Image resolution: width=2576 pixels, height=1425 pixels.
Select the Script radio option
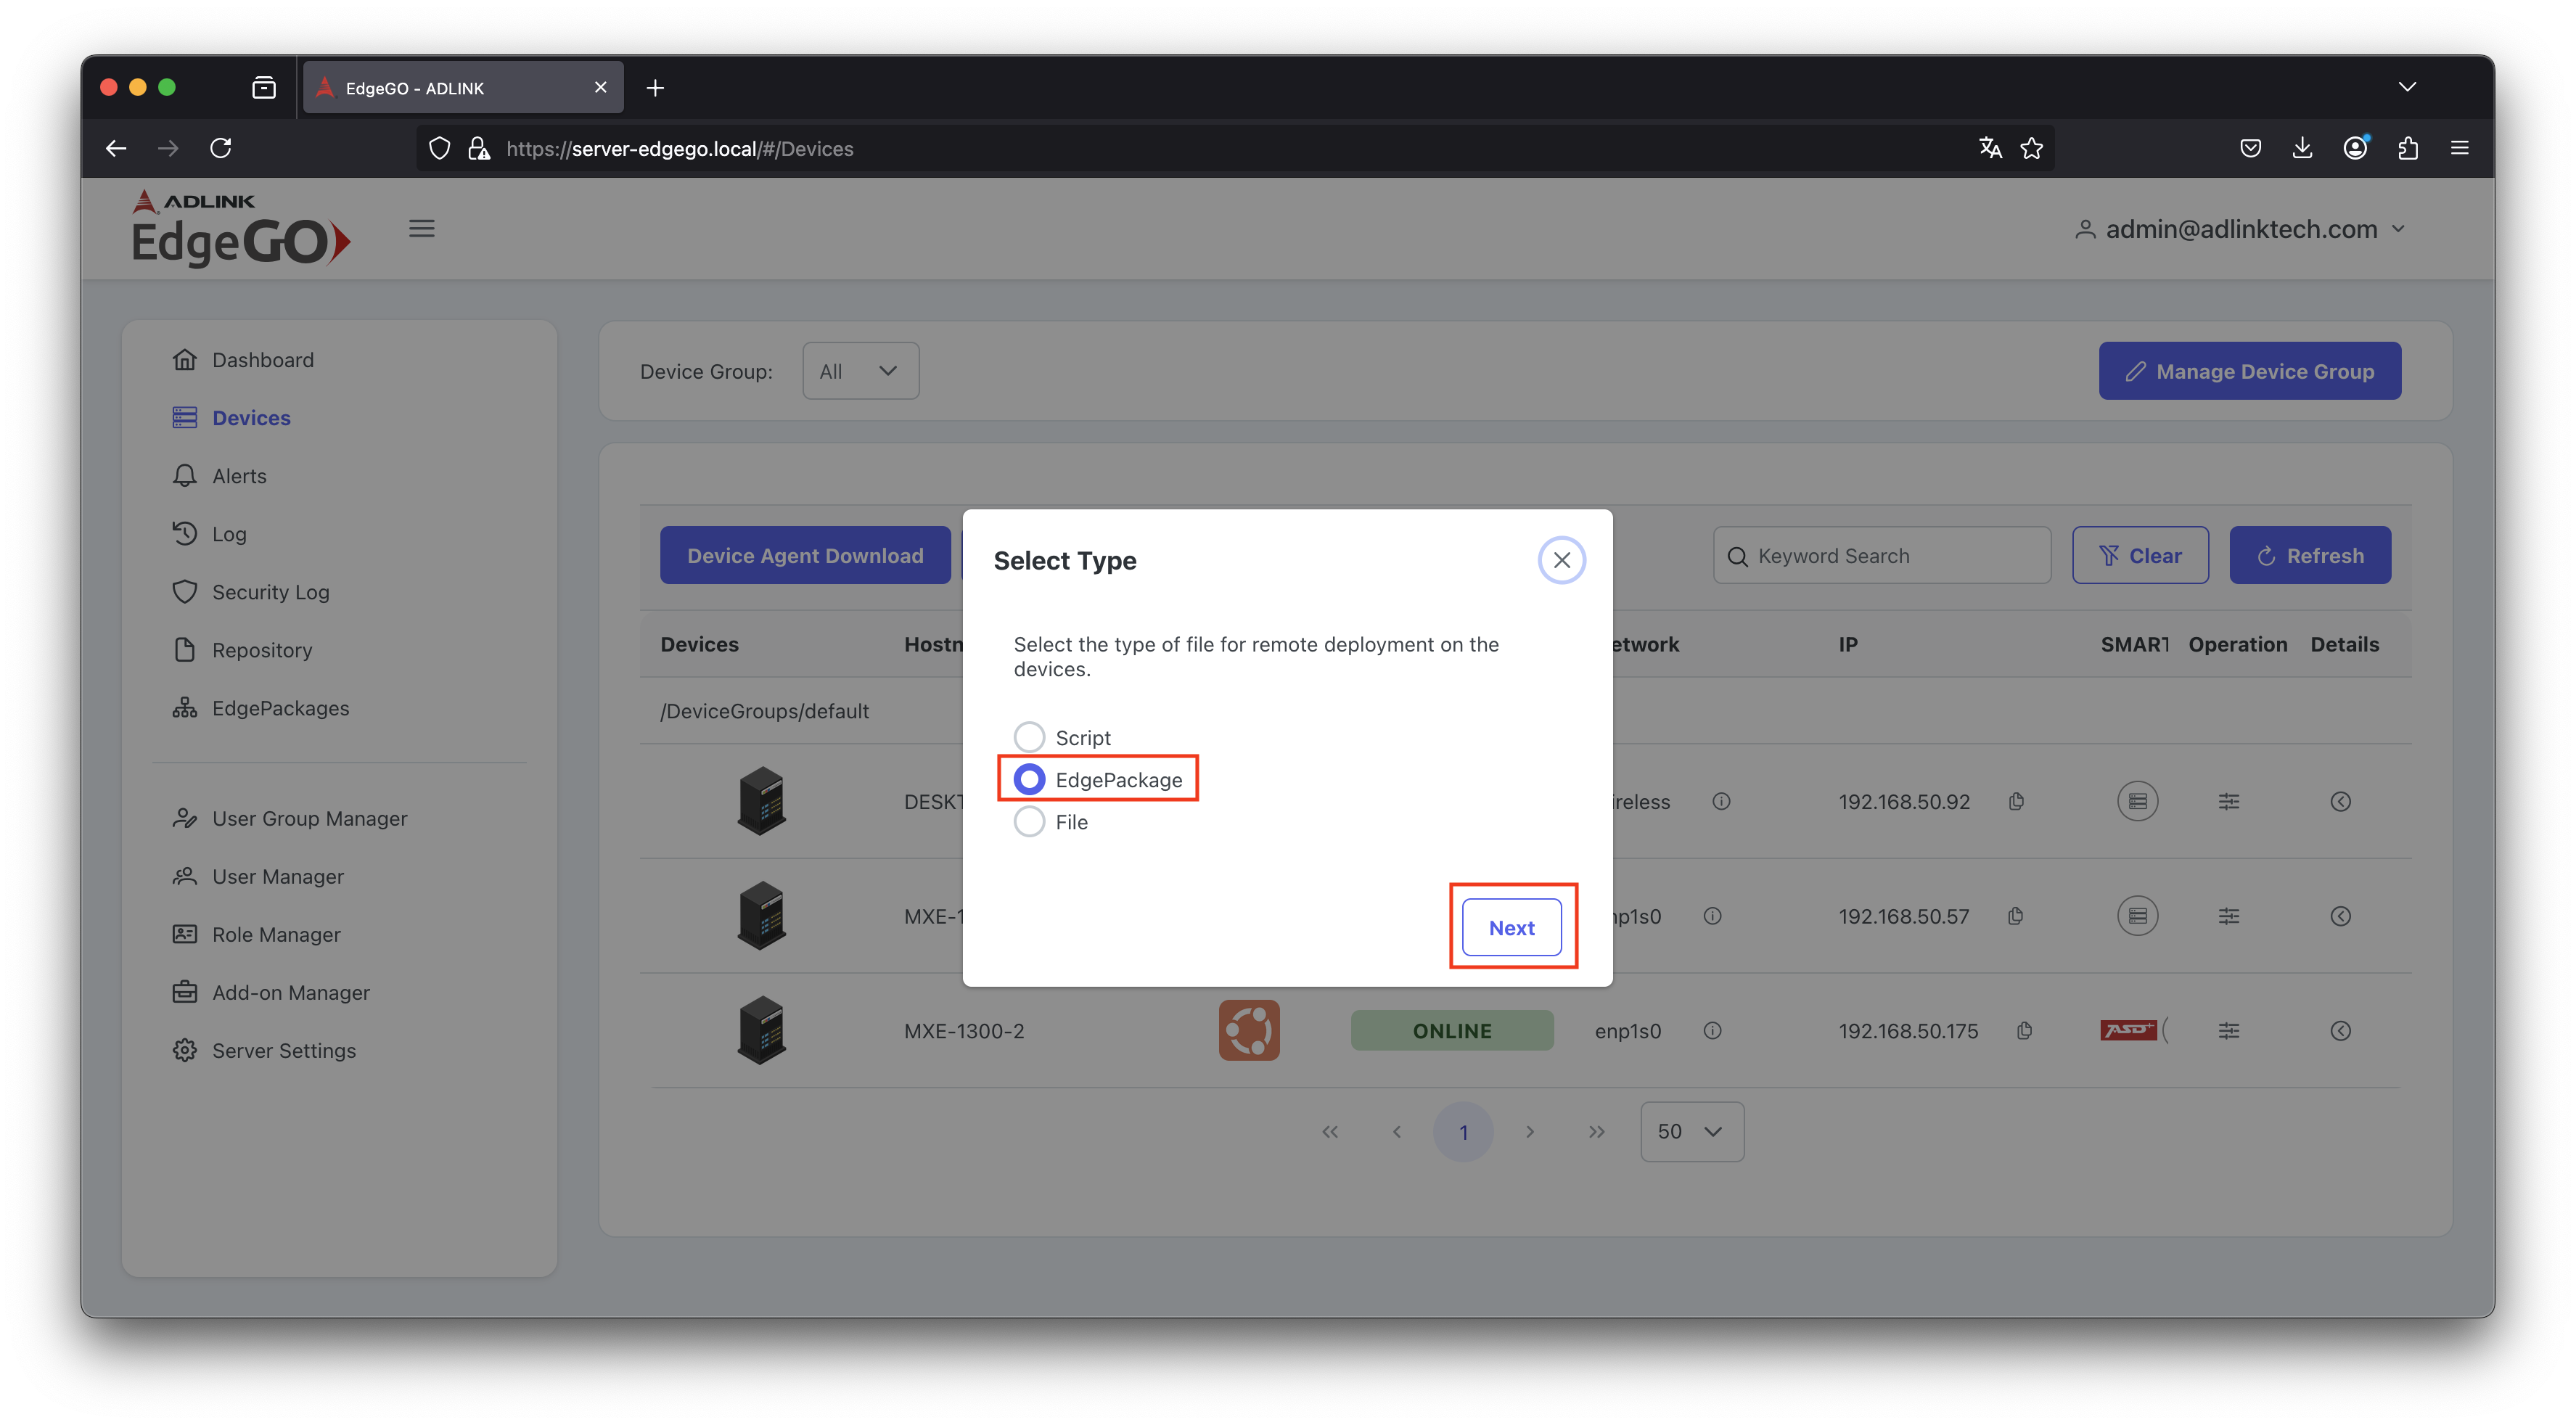coord(1029,737)
